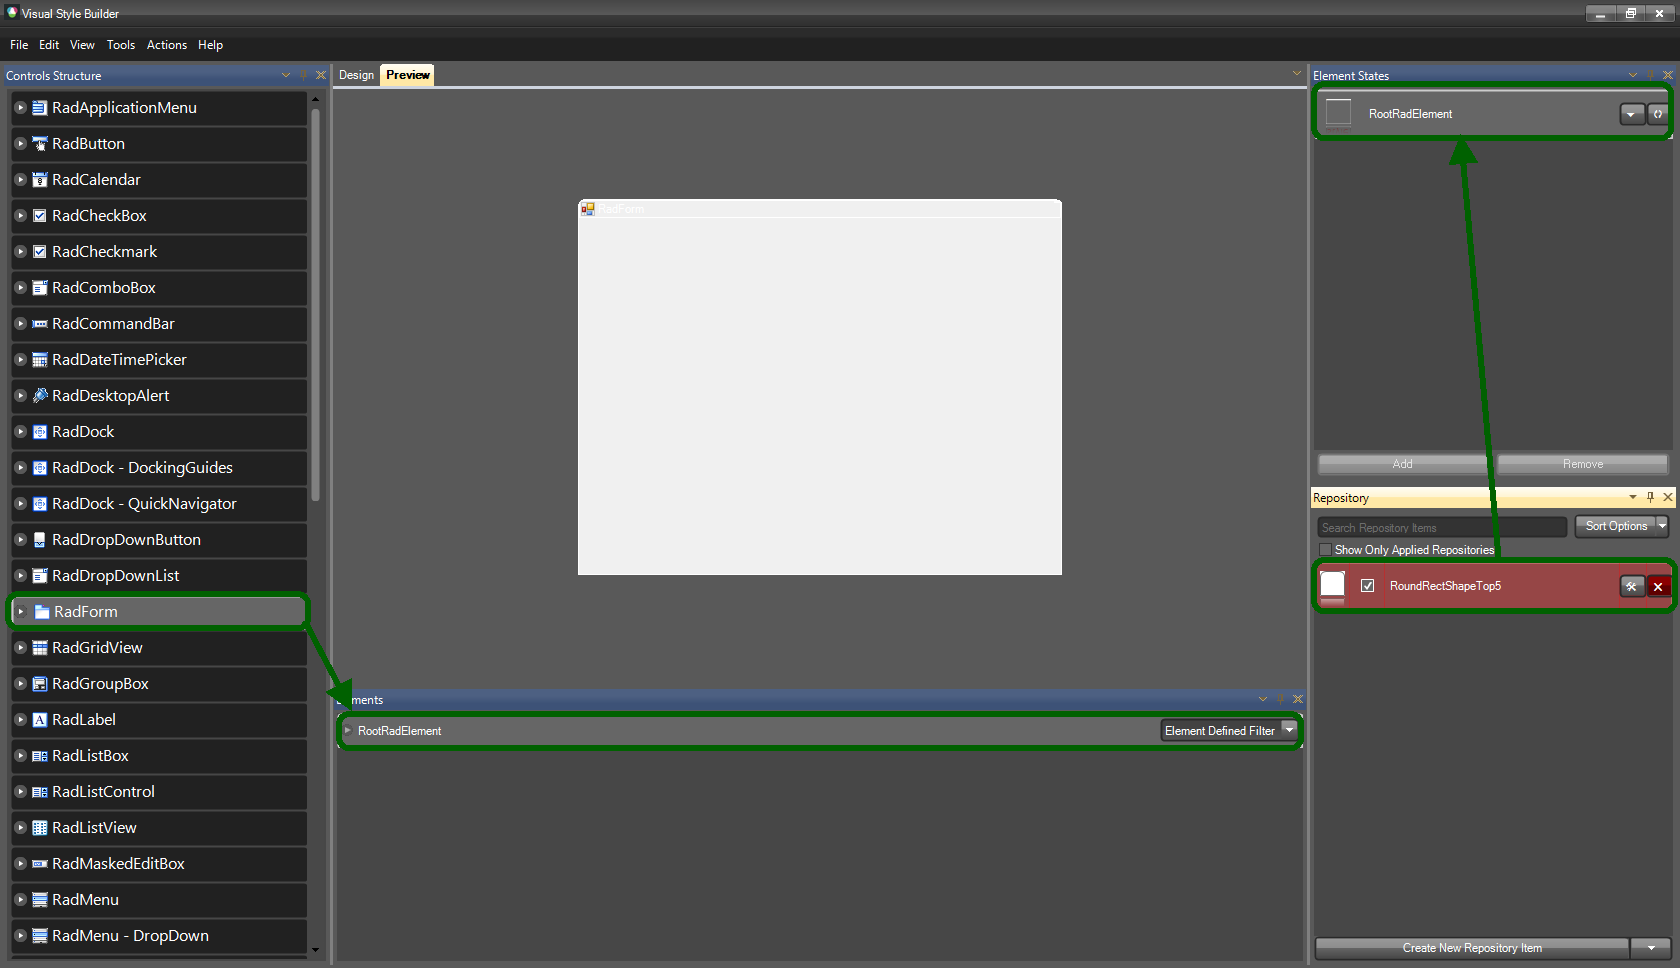Switch to the Preview tab
This screenshot has width=1680, height=968.
click(x=408, y=75)
